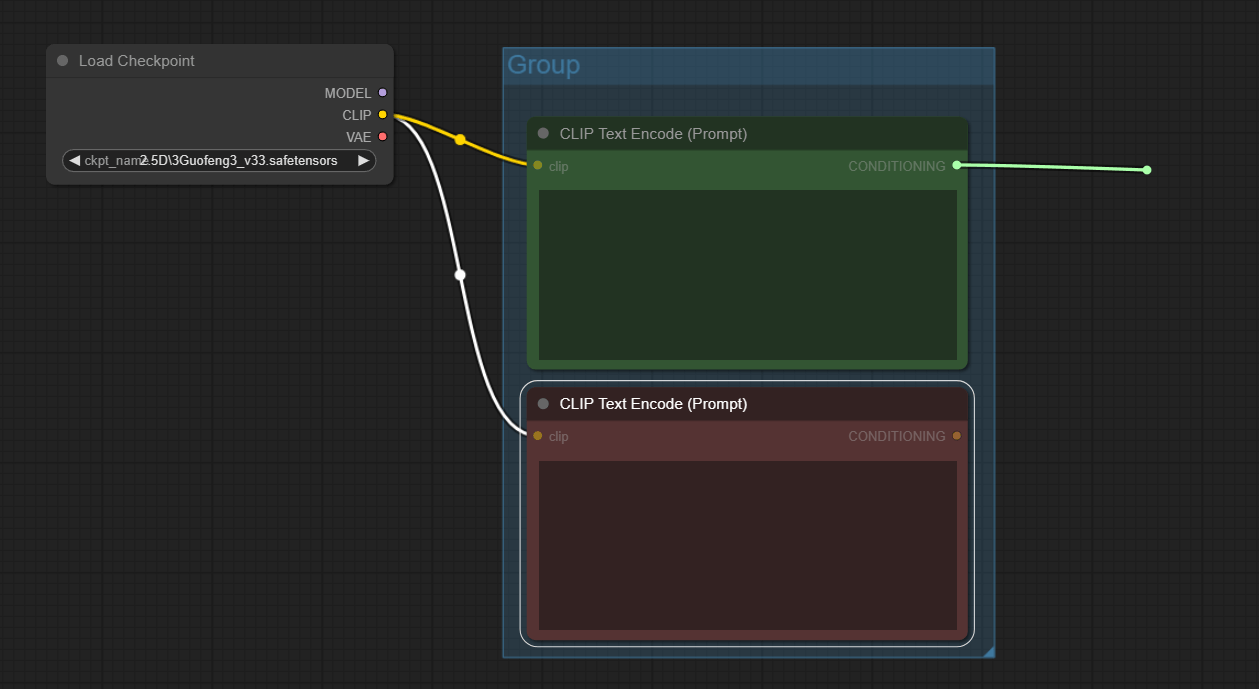Viewport: 1259px width, 689px height.
Task: Click the clip input socket on green node
Action: point(538,166)
